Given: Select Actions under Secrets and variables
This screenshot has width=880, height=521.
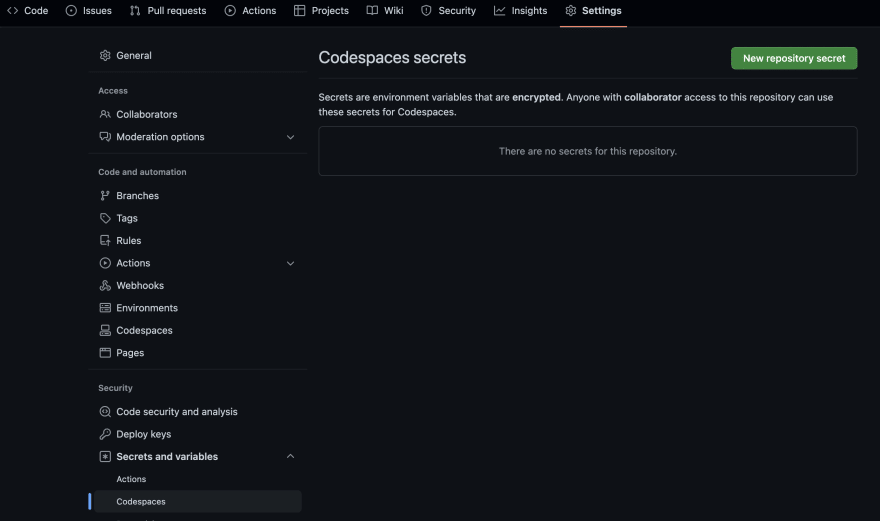Looking at the screenshot, I should pyautogui.click(x=131, y=480).
